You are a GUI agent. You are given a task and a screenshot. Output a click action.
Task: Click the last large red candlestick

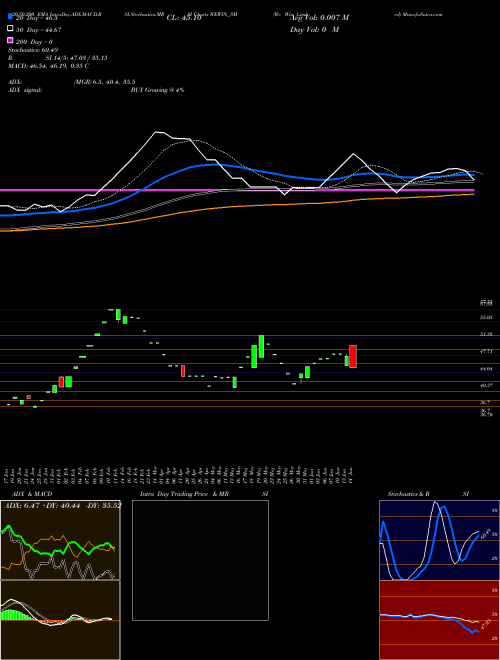pyautogui.click(x=353, y=357)
